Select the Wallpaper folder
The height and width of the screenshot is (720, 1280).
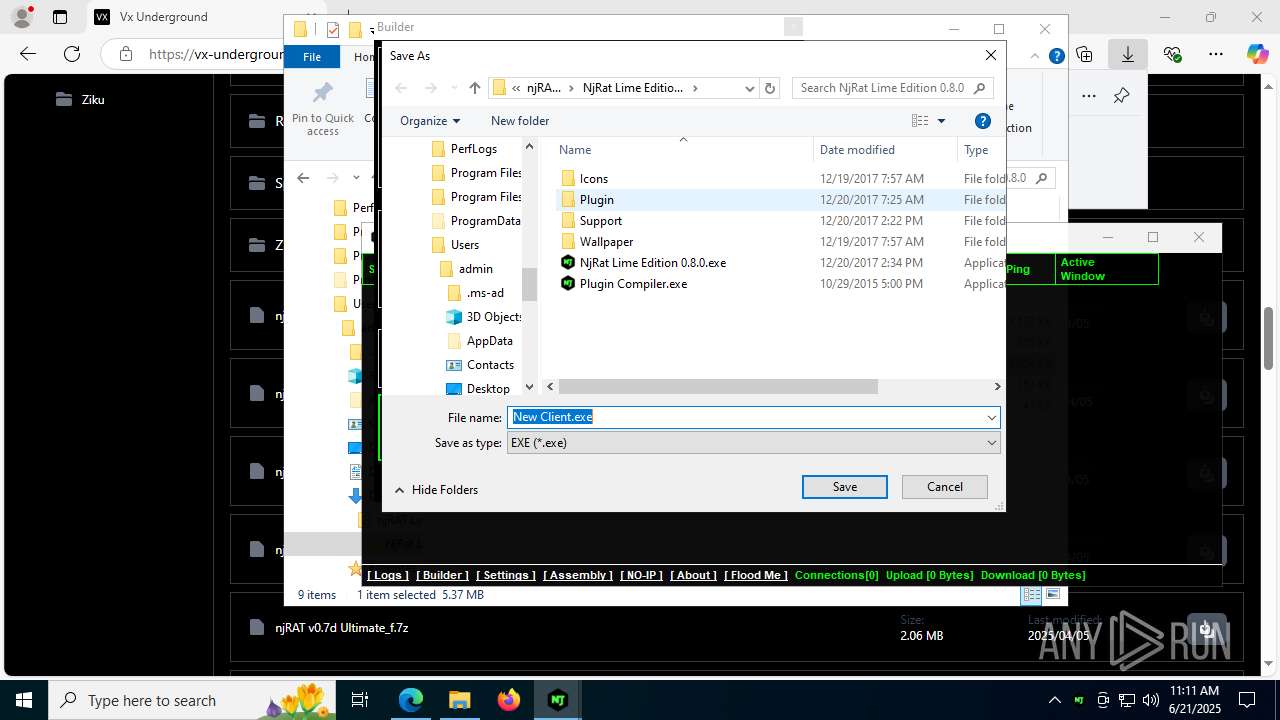click(607, 241)
